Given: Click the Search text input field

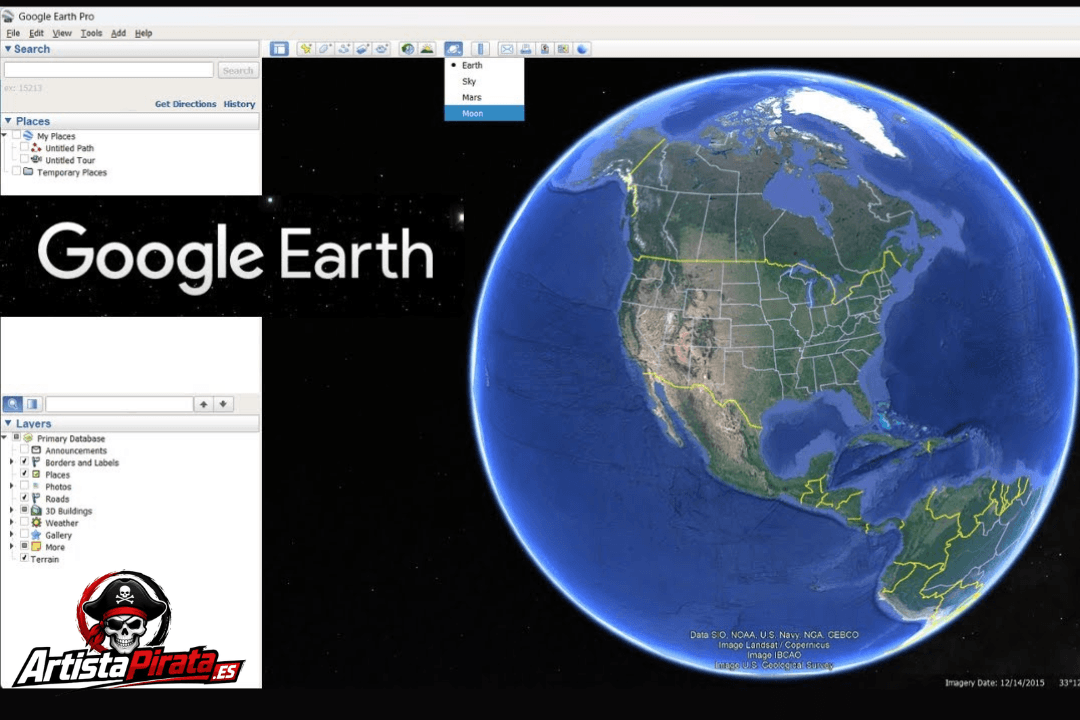Looking at the screenshot, I should pos(109,70).
